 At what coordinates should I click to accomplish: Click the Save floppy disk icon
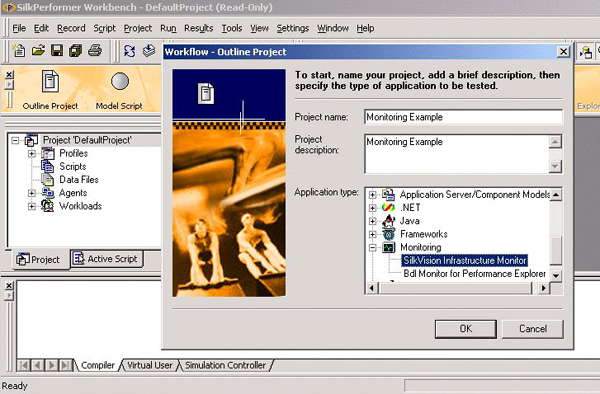pyautogui.click(x=57, y=50)
